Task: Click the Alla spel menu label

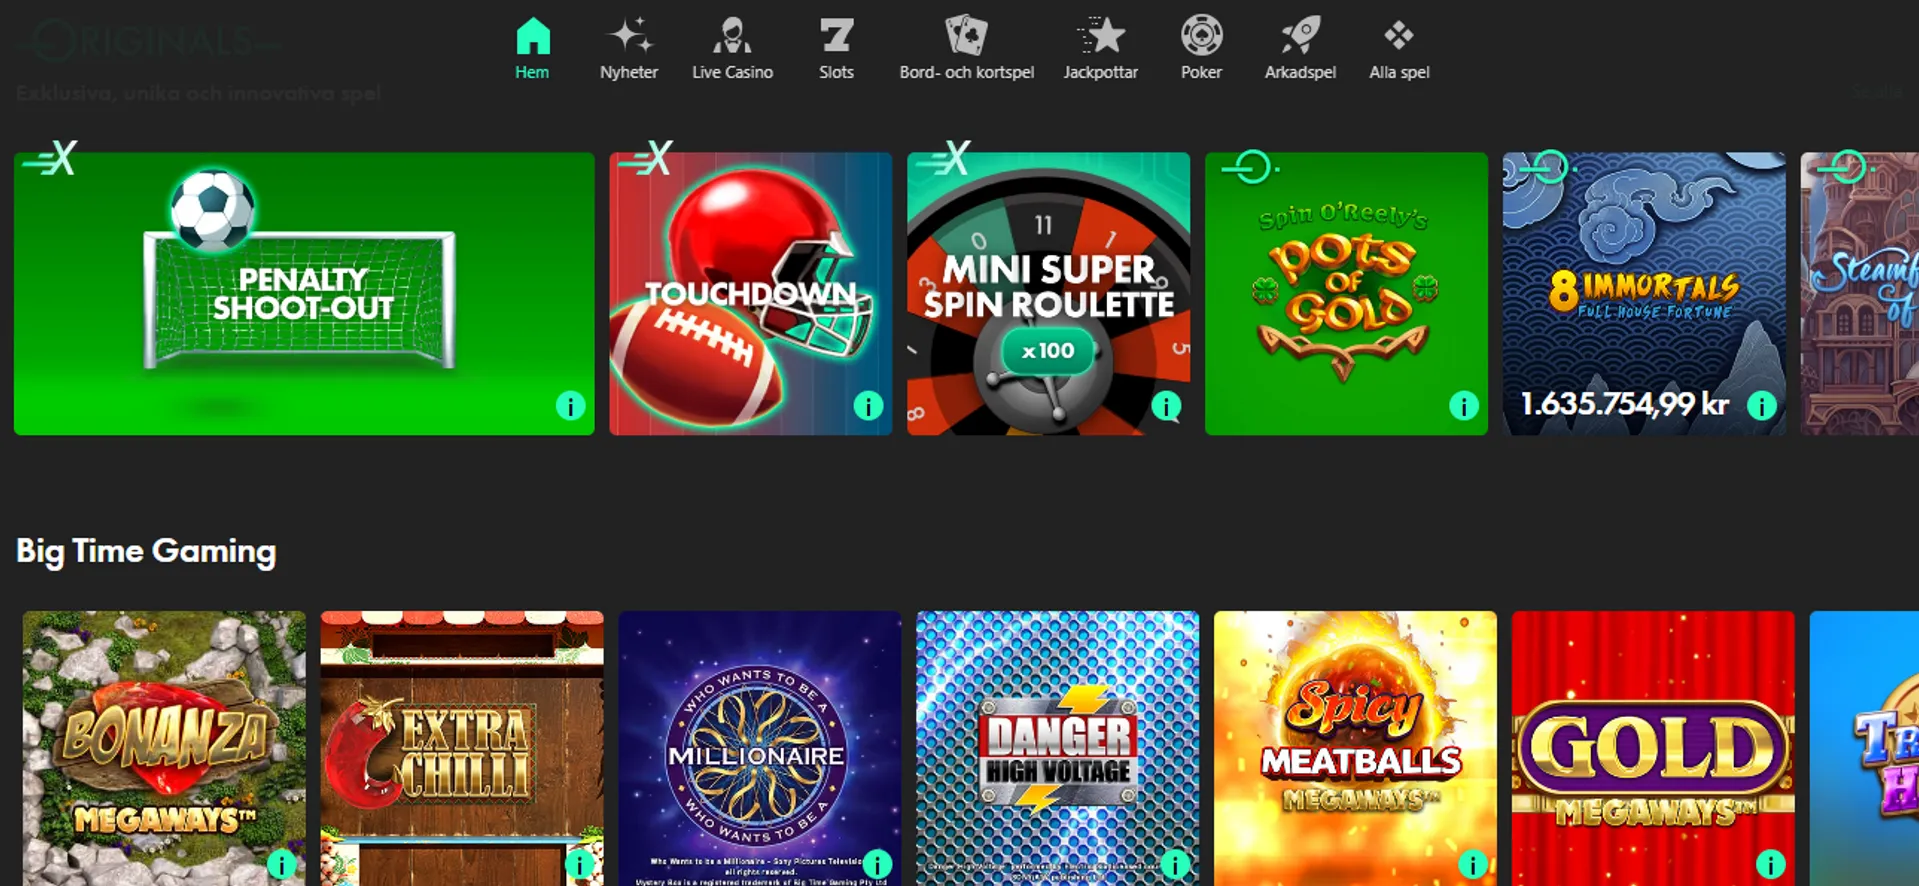Action: pos(1399,72)
